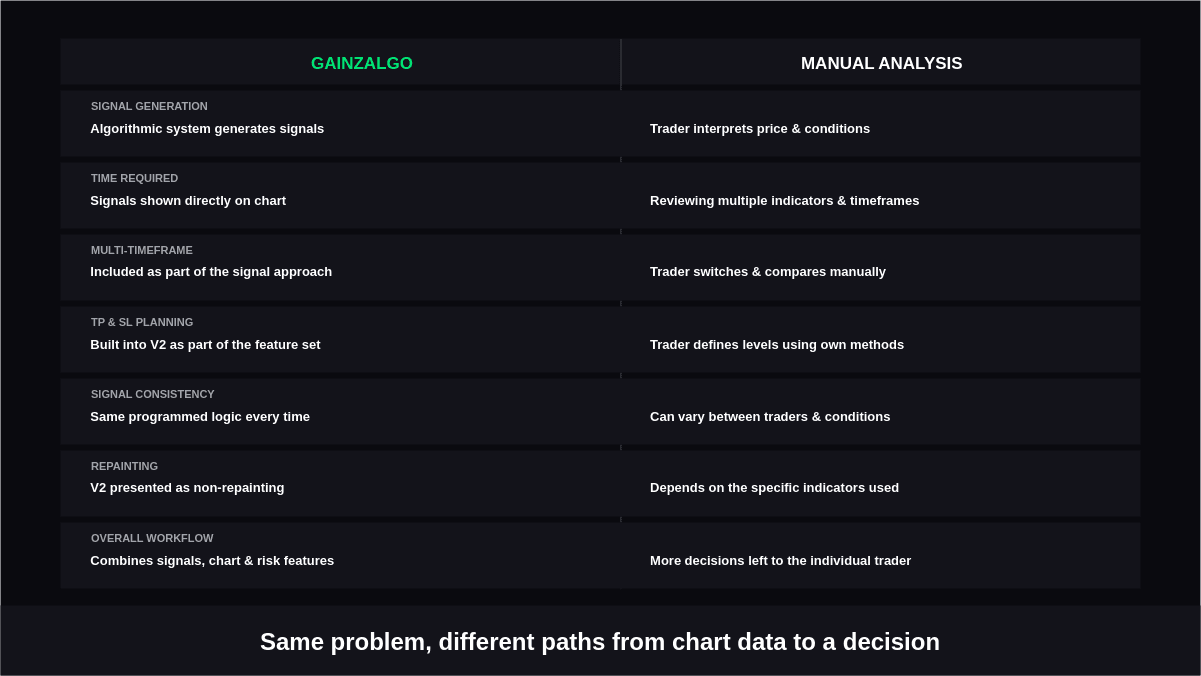Click 'Can vary between traders & conditions'
Screen dimensions: 1201x676
[770, 417]
